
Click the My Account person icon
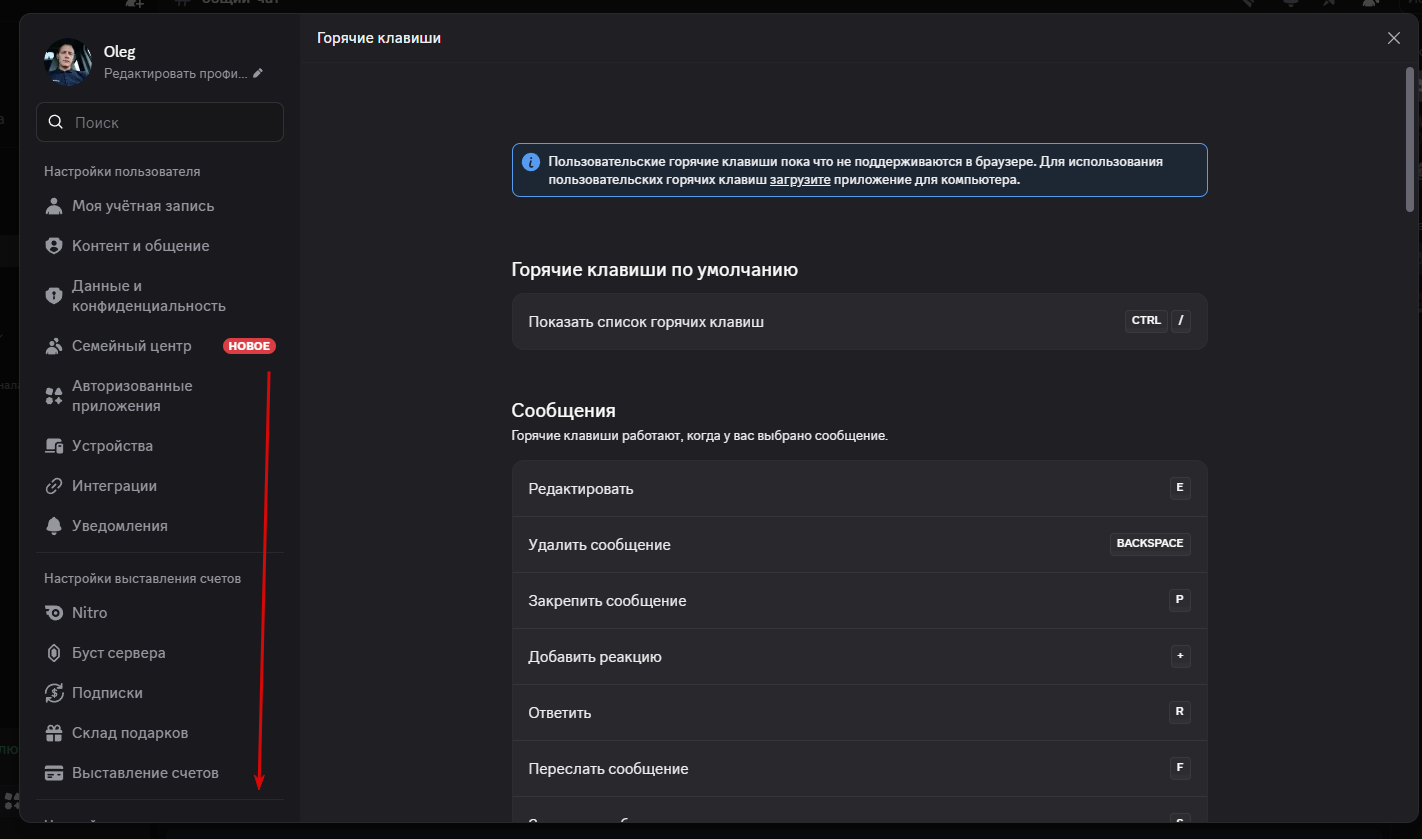54,206
